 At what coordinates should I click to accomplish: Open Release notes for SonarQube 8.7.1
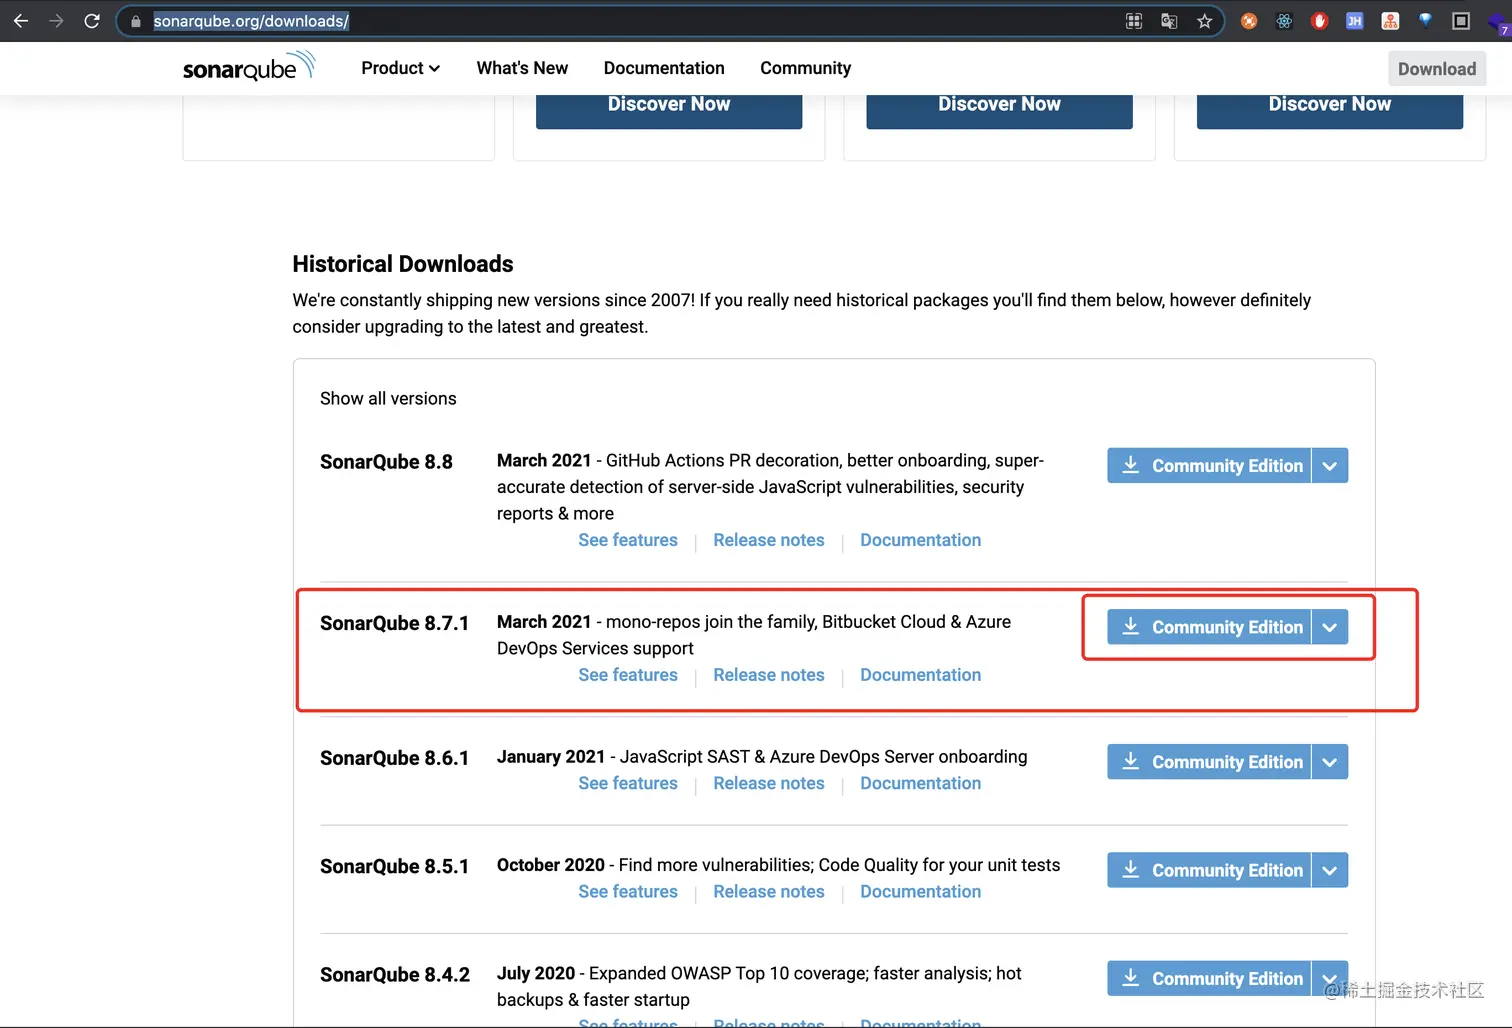(x=769, y=675)
